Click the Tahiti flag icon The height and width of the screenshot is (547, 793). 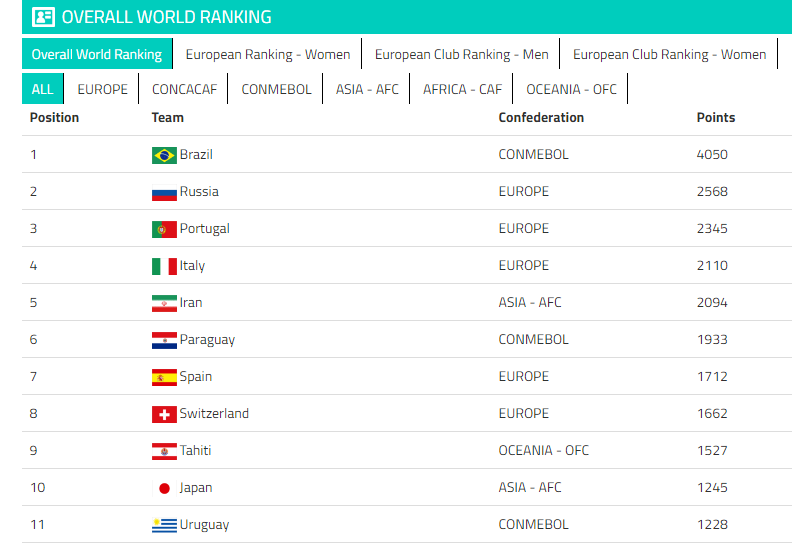164,451
